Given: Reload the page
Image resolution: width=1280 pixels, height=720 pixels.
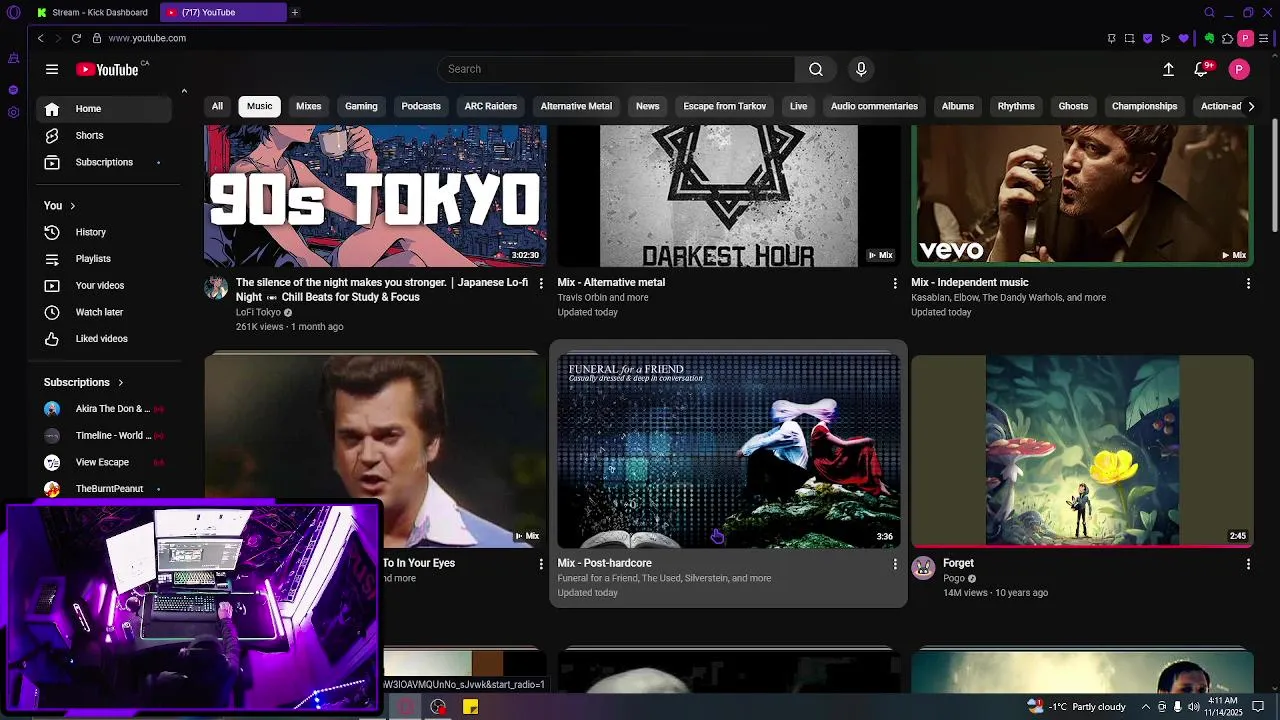Looking at the screenshot, I should tap(76, 38).
